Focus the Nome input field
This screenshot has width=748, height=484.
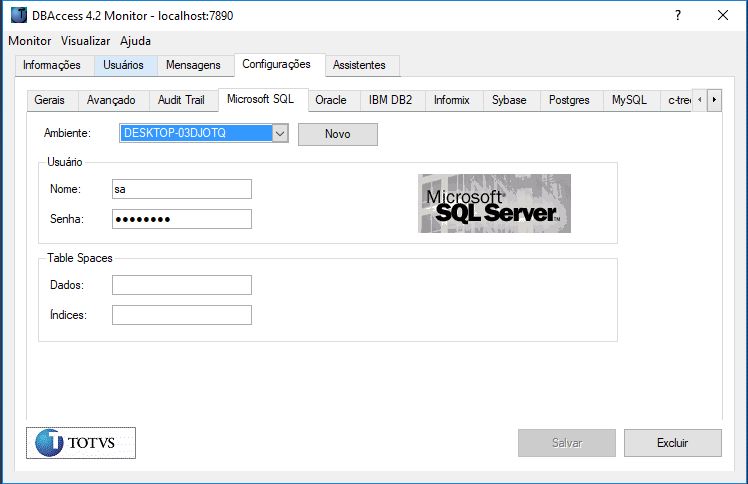tap(182, 189)
